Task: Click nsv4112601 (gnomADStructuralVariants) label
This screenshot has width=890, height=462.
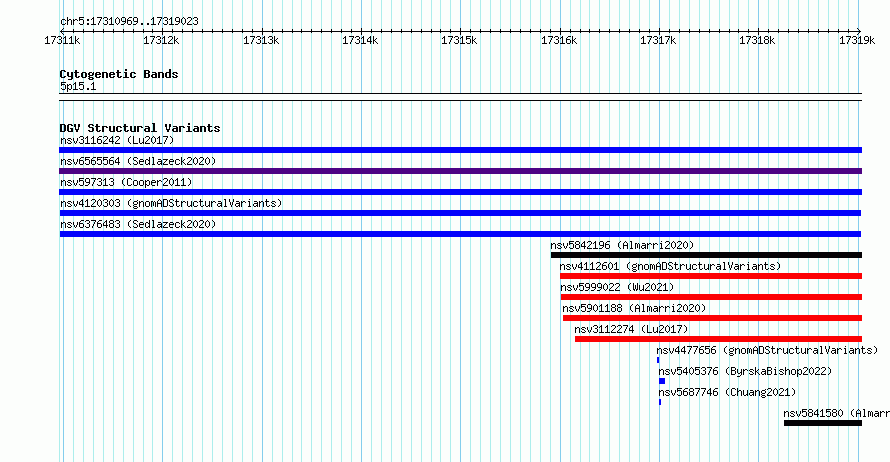Action: pyautogui.click(x=670, y=266)
